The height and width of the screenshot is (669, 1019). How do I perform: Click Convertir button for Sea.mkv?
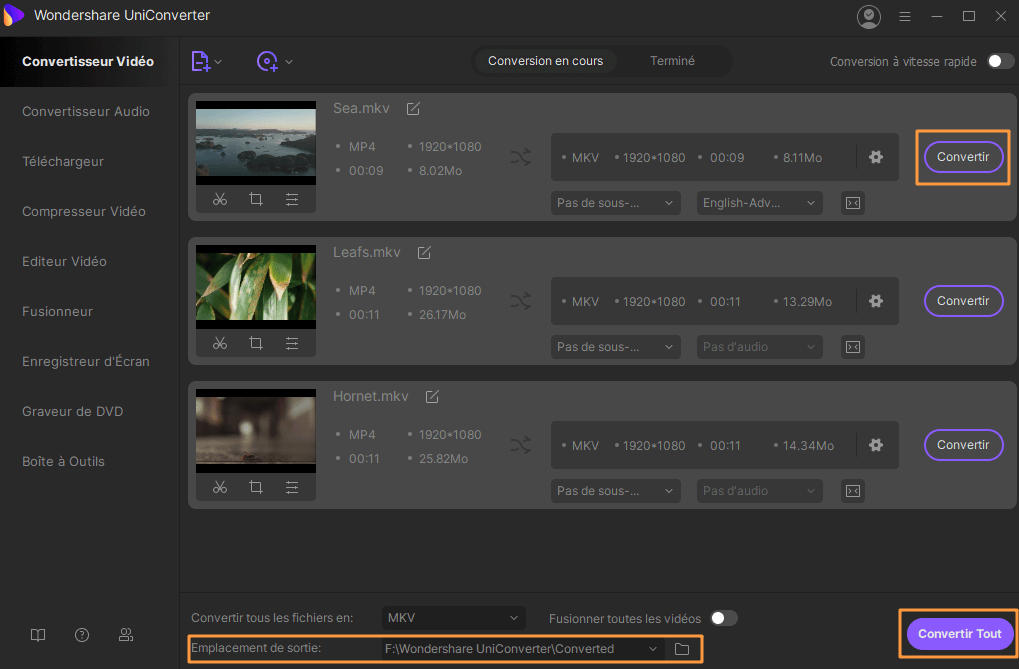click(963, 157)
